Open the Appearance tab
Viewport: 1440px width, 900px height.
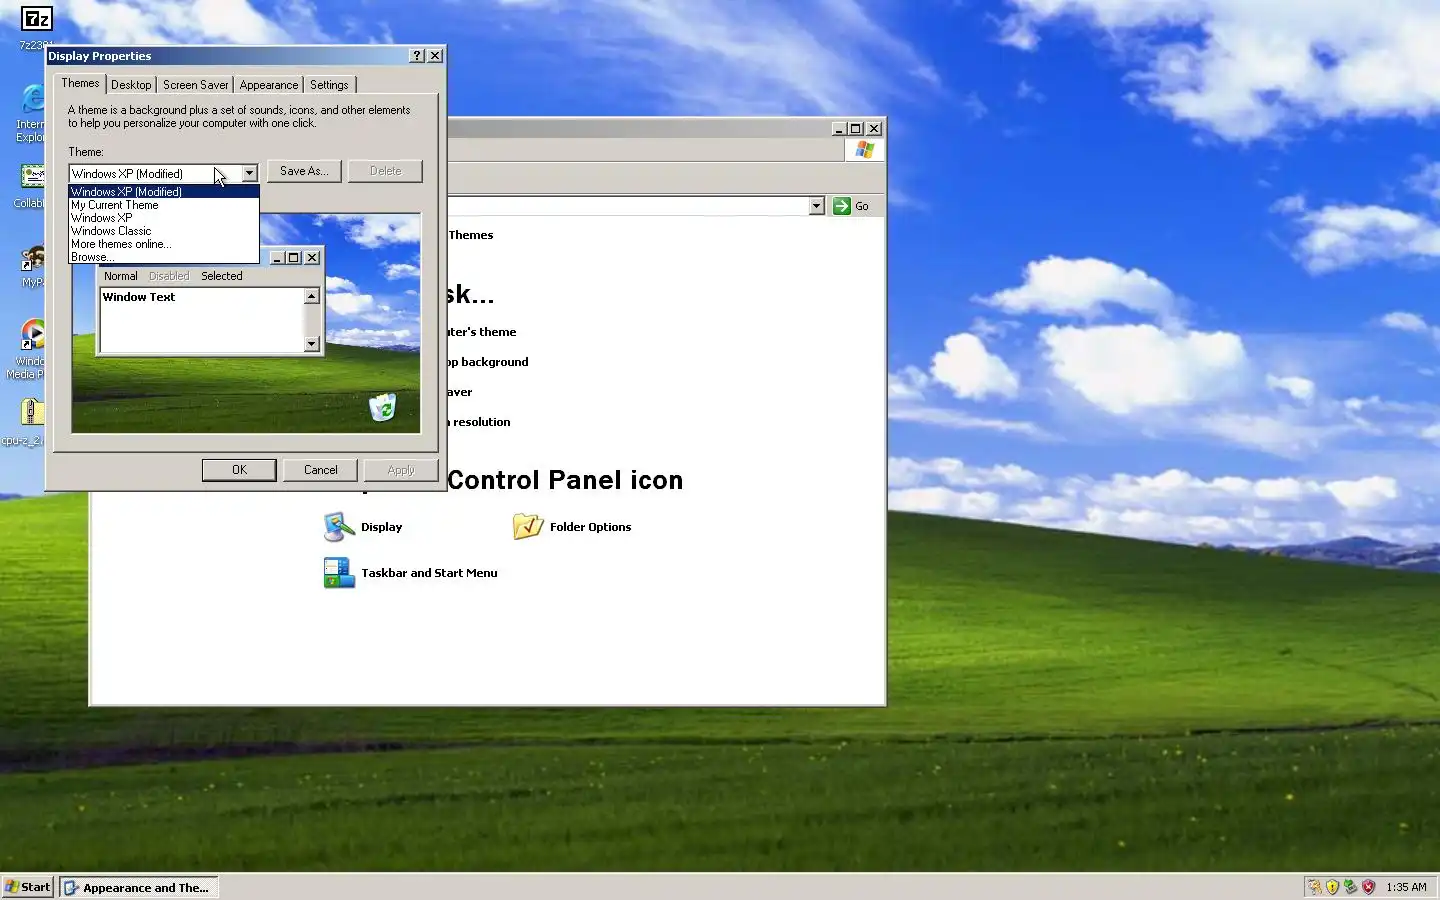click(x=268, y=85)
